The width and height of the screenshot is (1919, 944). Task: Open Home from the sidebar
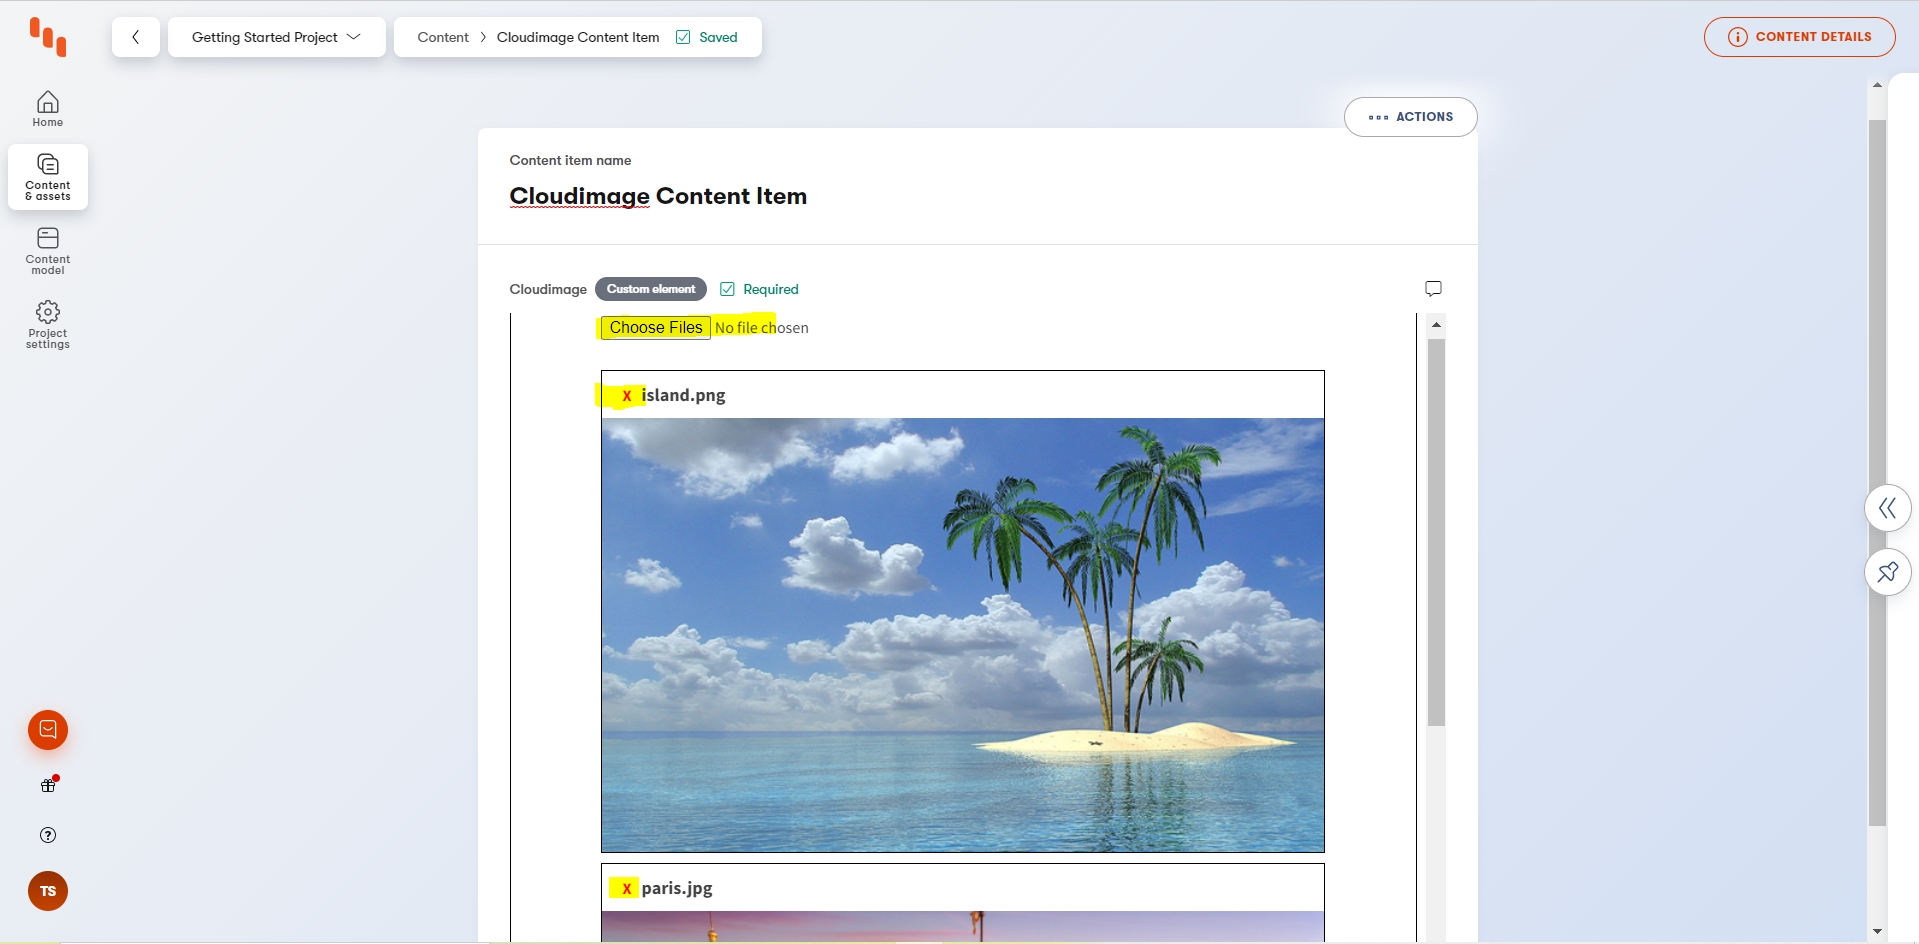pyautogui.click(x=48, y=109)
